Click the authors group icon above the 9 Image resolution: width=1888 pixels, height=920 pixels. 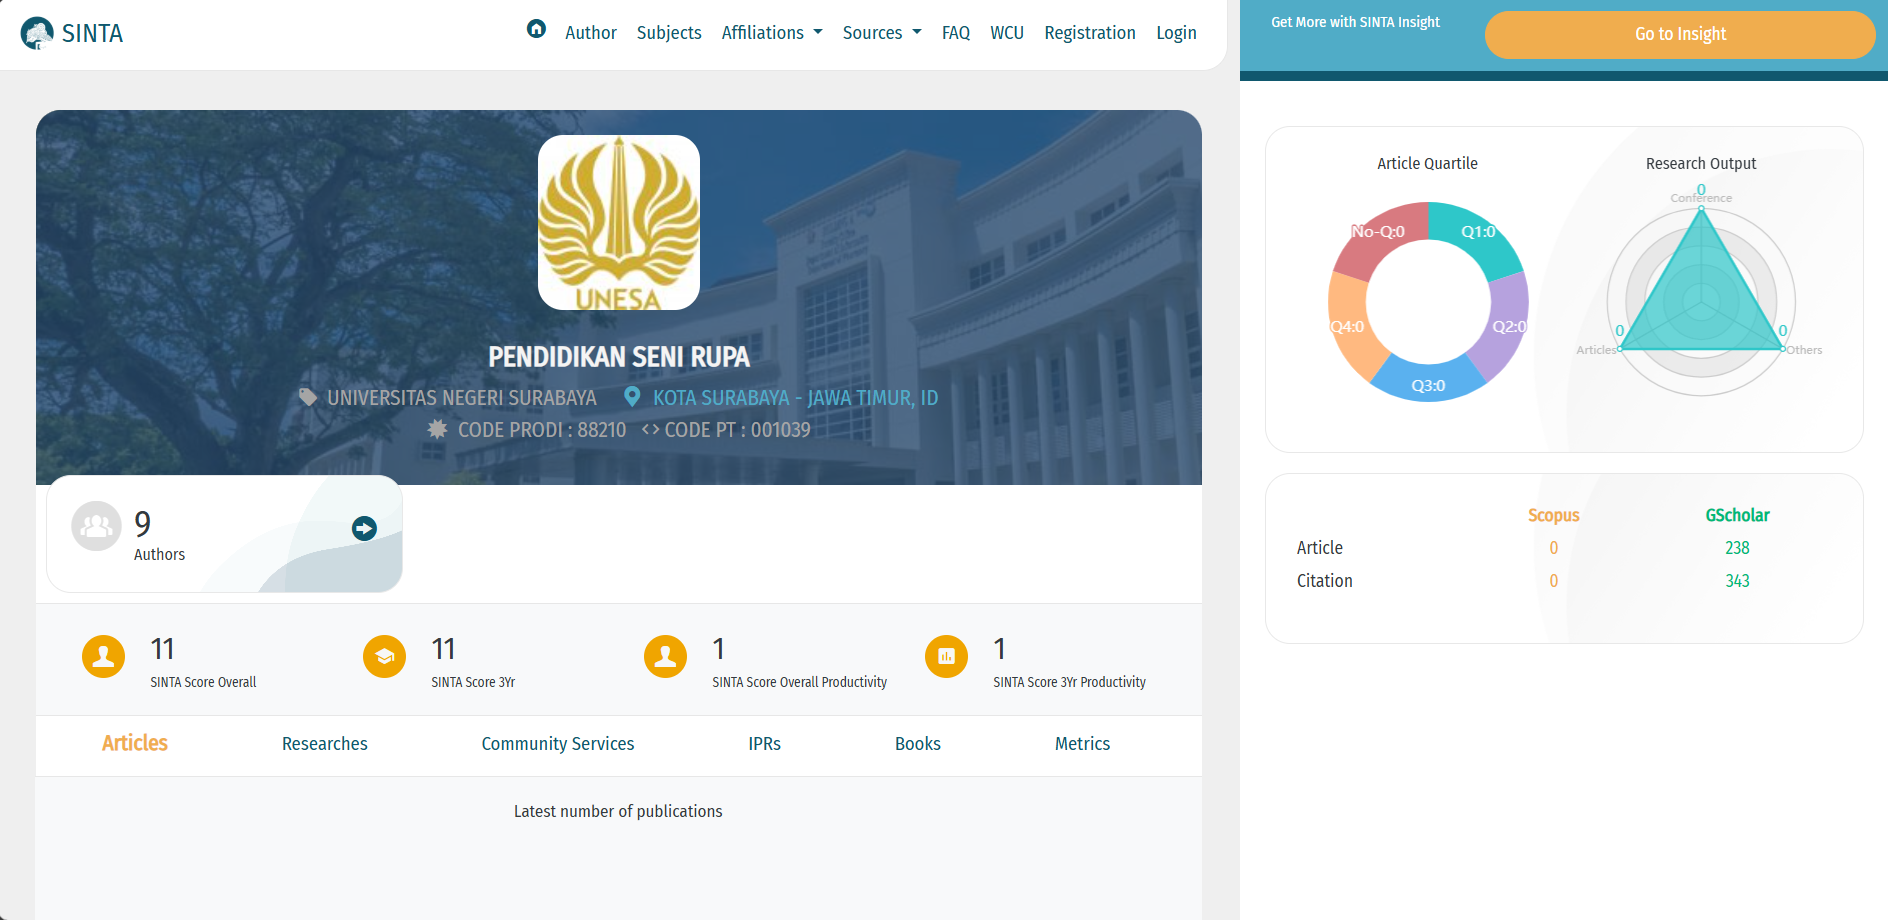[95, 525]
